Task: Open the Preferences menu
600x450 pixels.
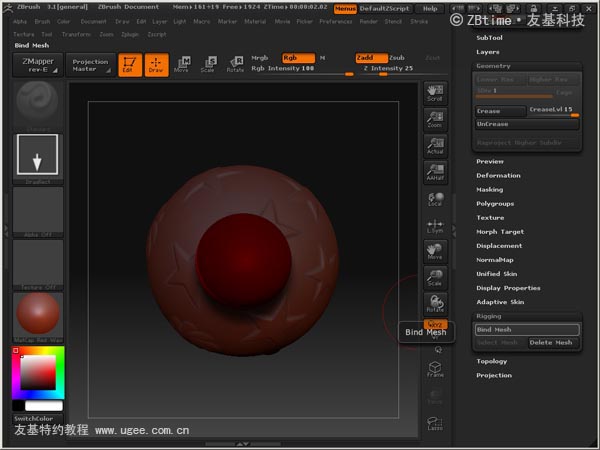Action: pos(336,21)
